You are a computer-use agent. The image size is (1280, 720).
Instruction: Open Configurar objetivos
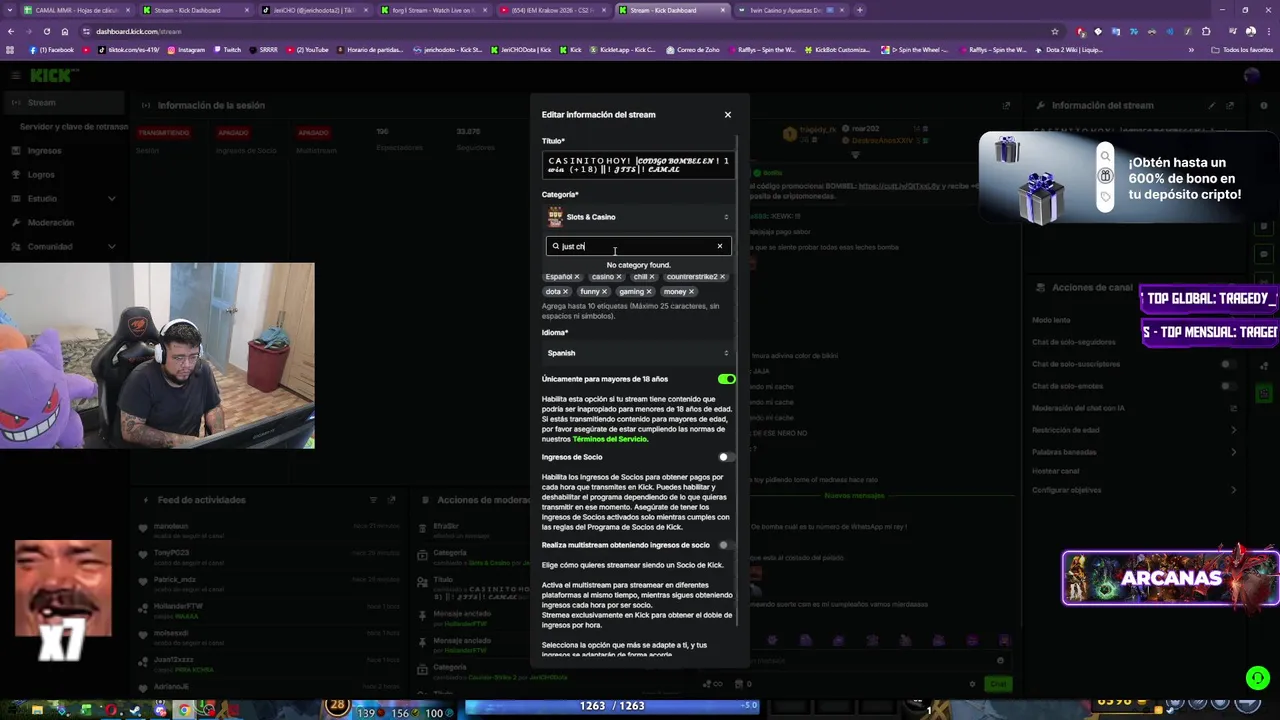1135,490
